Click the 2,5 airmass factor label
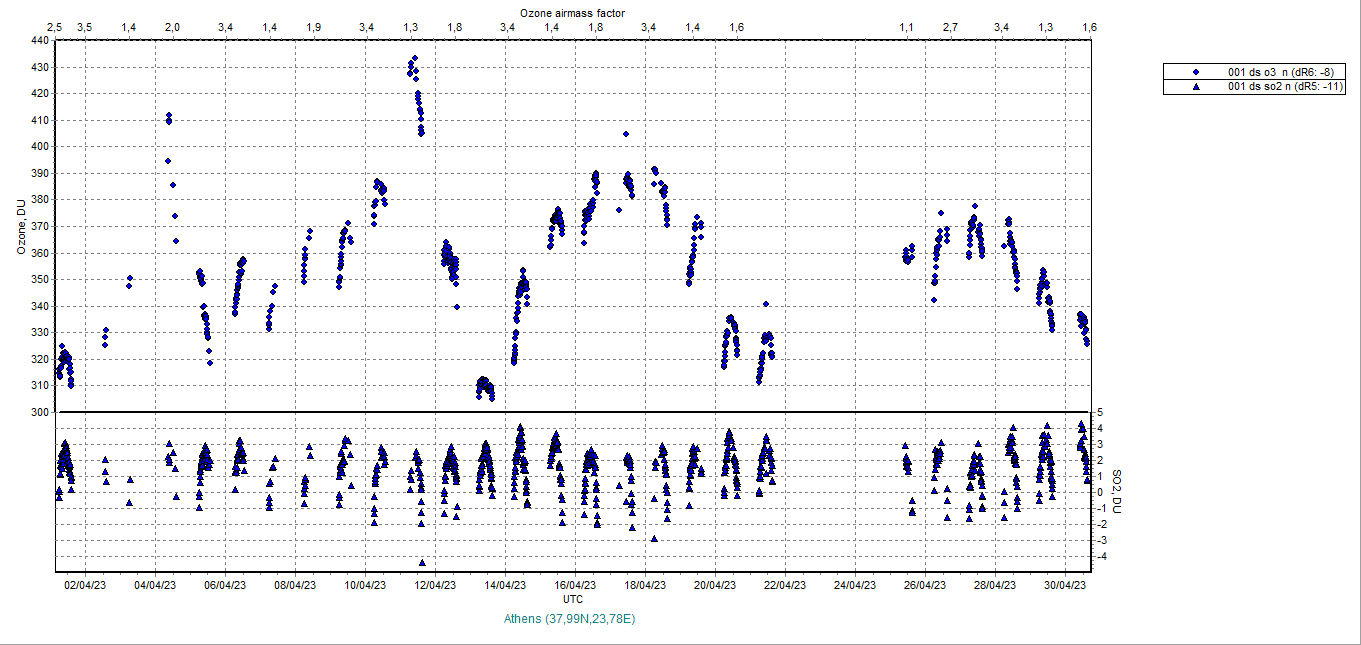The height and width of the screenshot is (645, 1361). coord(55,27)
